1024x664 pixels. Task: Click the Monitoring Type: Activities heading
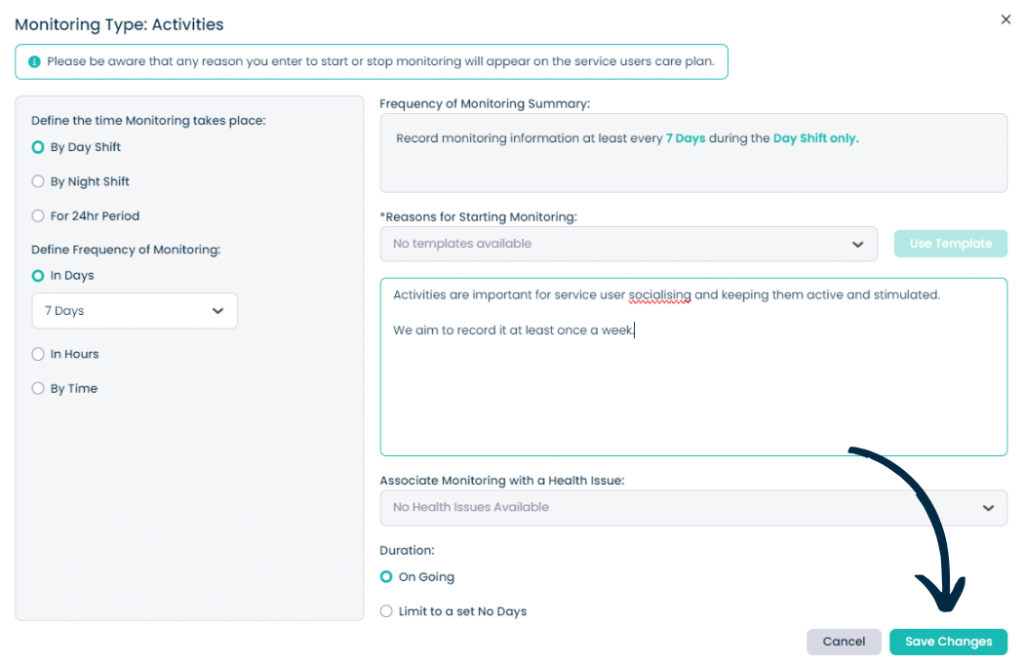coord(119,25)
